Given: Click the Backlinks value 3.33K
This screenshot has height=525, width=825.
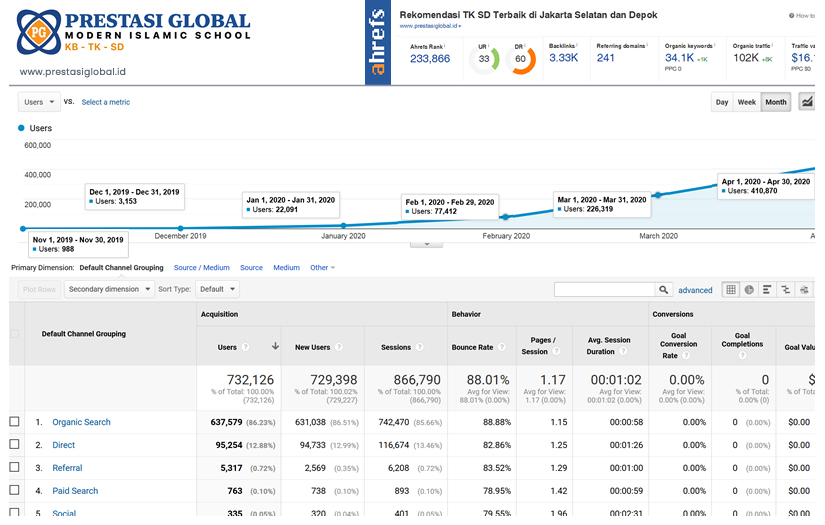Looking at the screenshot, I should click(564, 58).
